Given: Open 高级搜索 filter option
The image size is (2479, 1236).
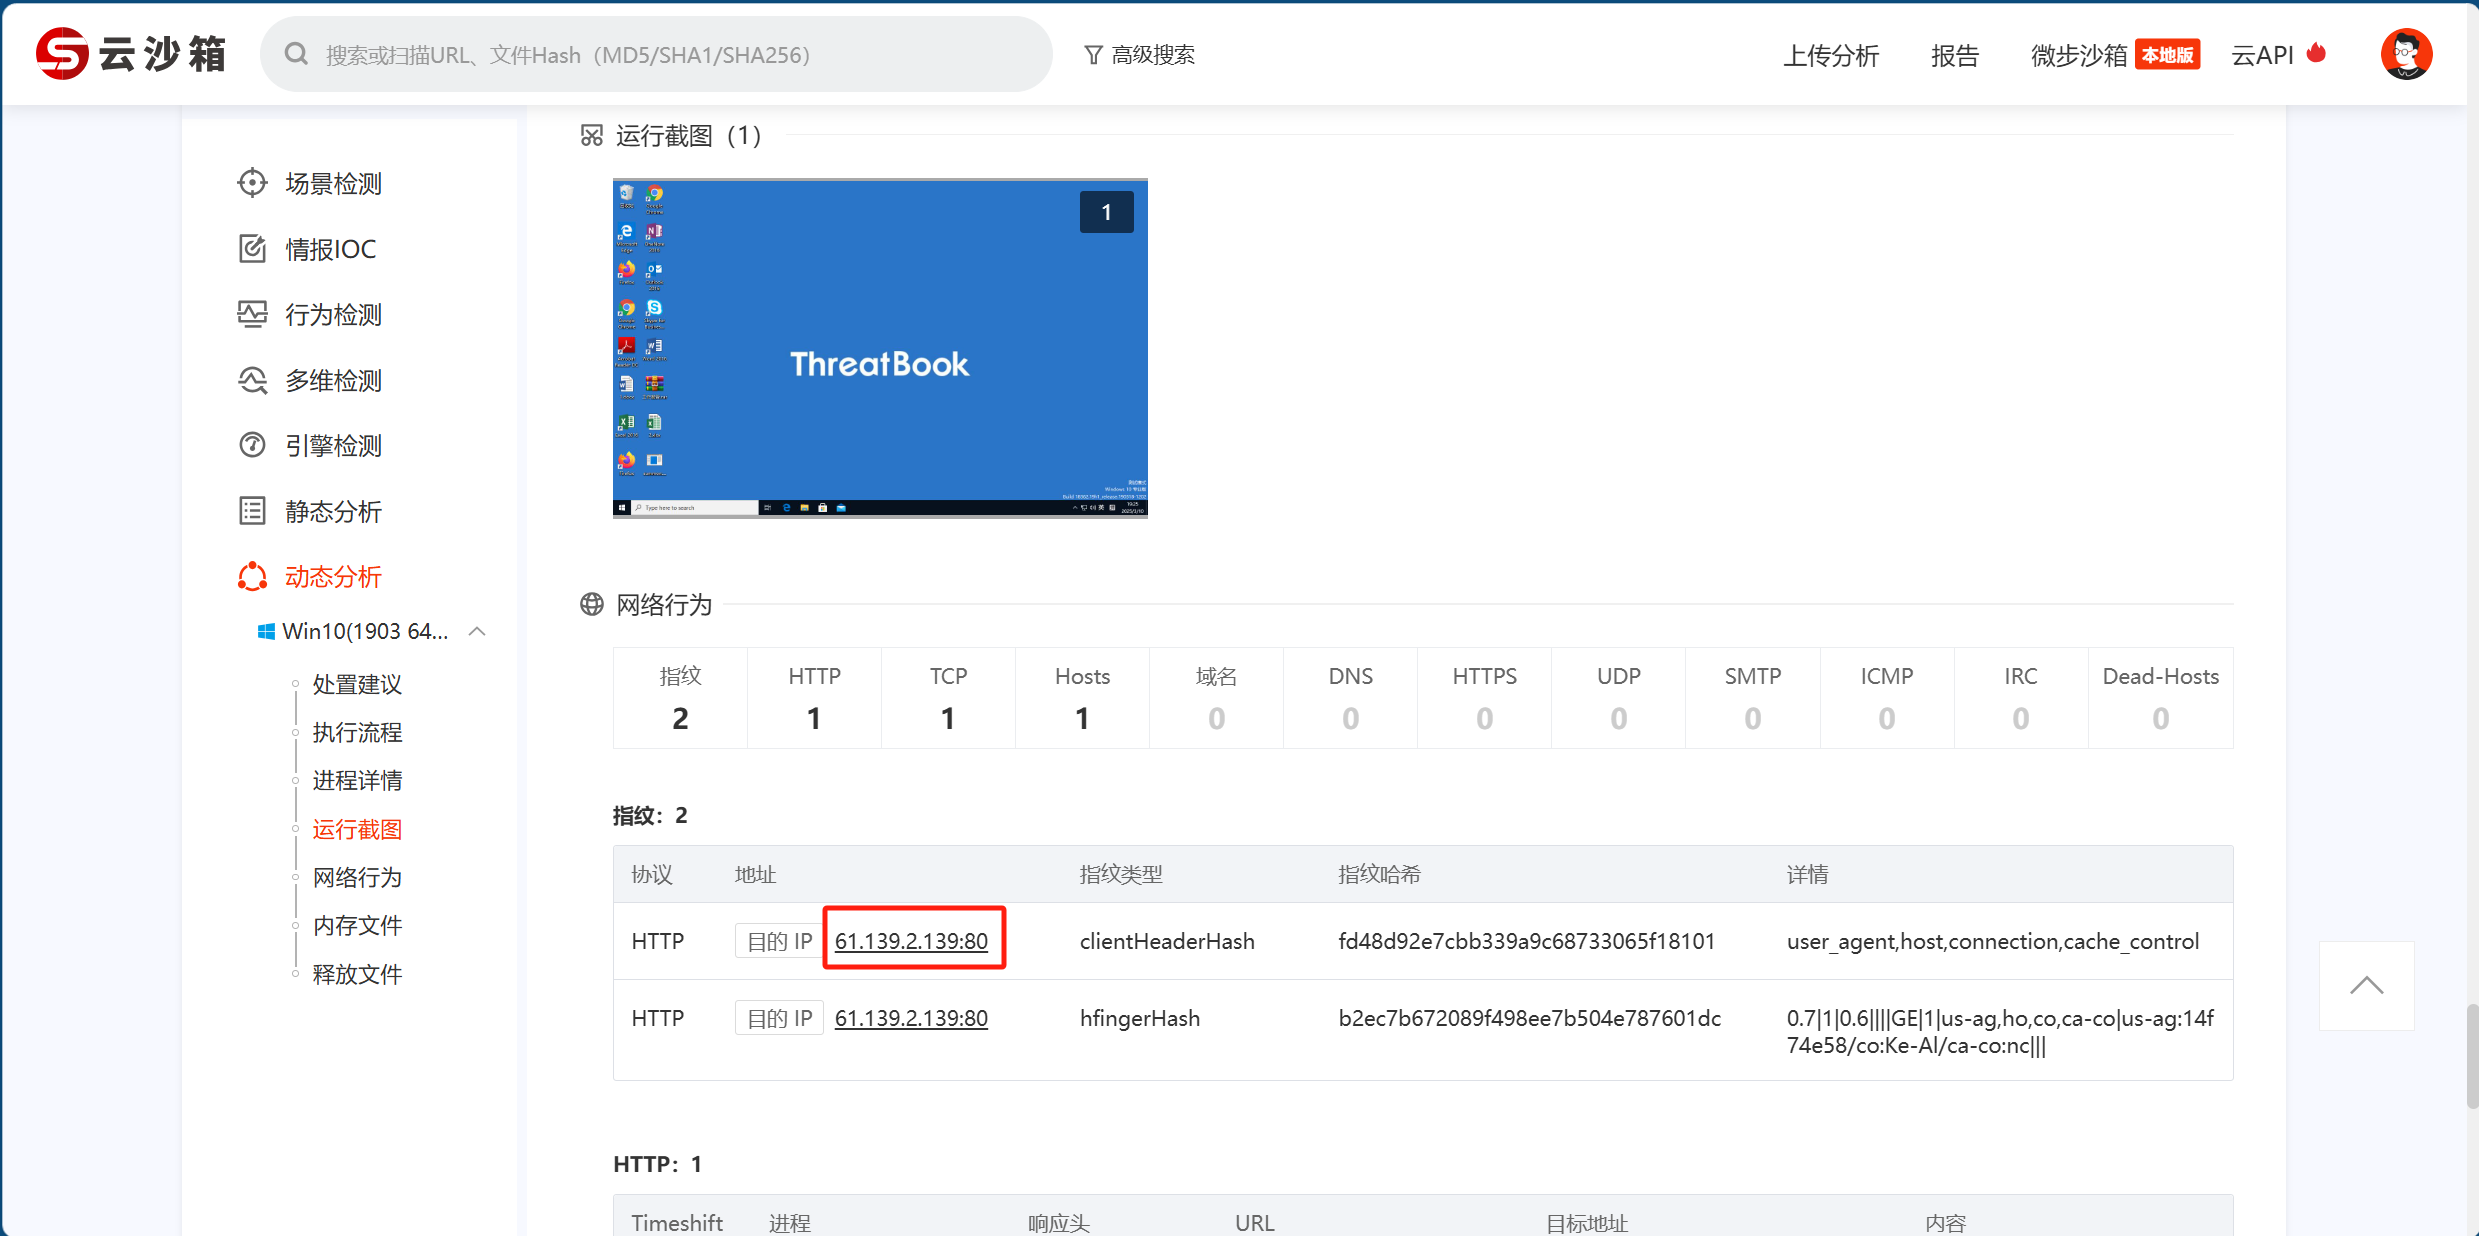Looking at the screenshot, I should (x=1140, y=55).
